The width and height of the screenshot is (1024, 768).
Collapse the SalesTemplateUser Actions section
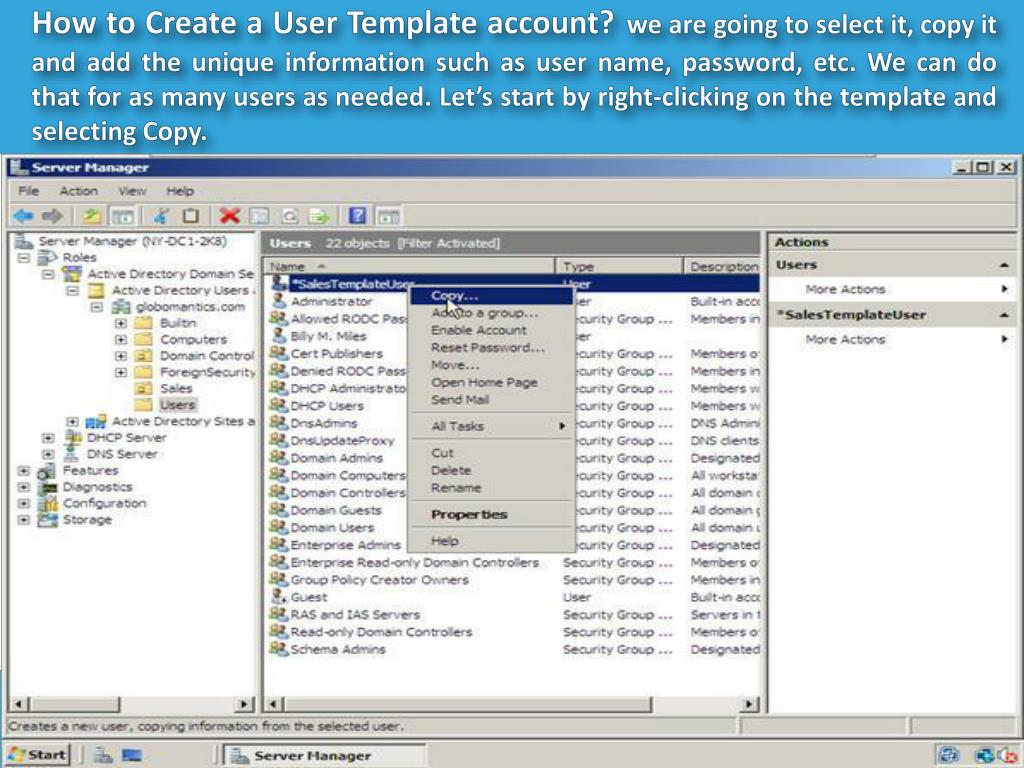pos(1004,315)
